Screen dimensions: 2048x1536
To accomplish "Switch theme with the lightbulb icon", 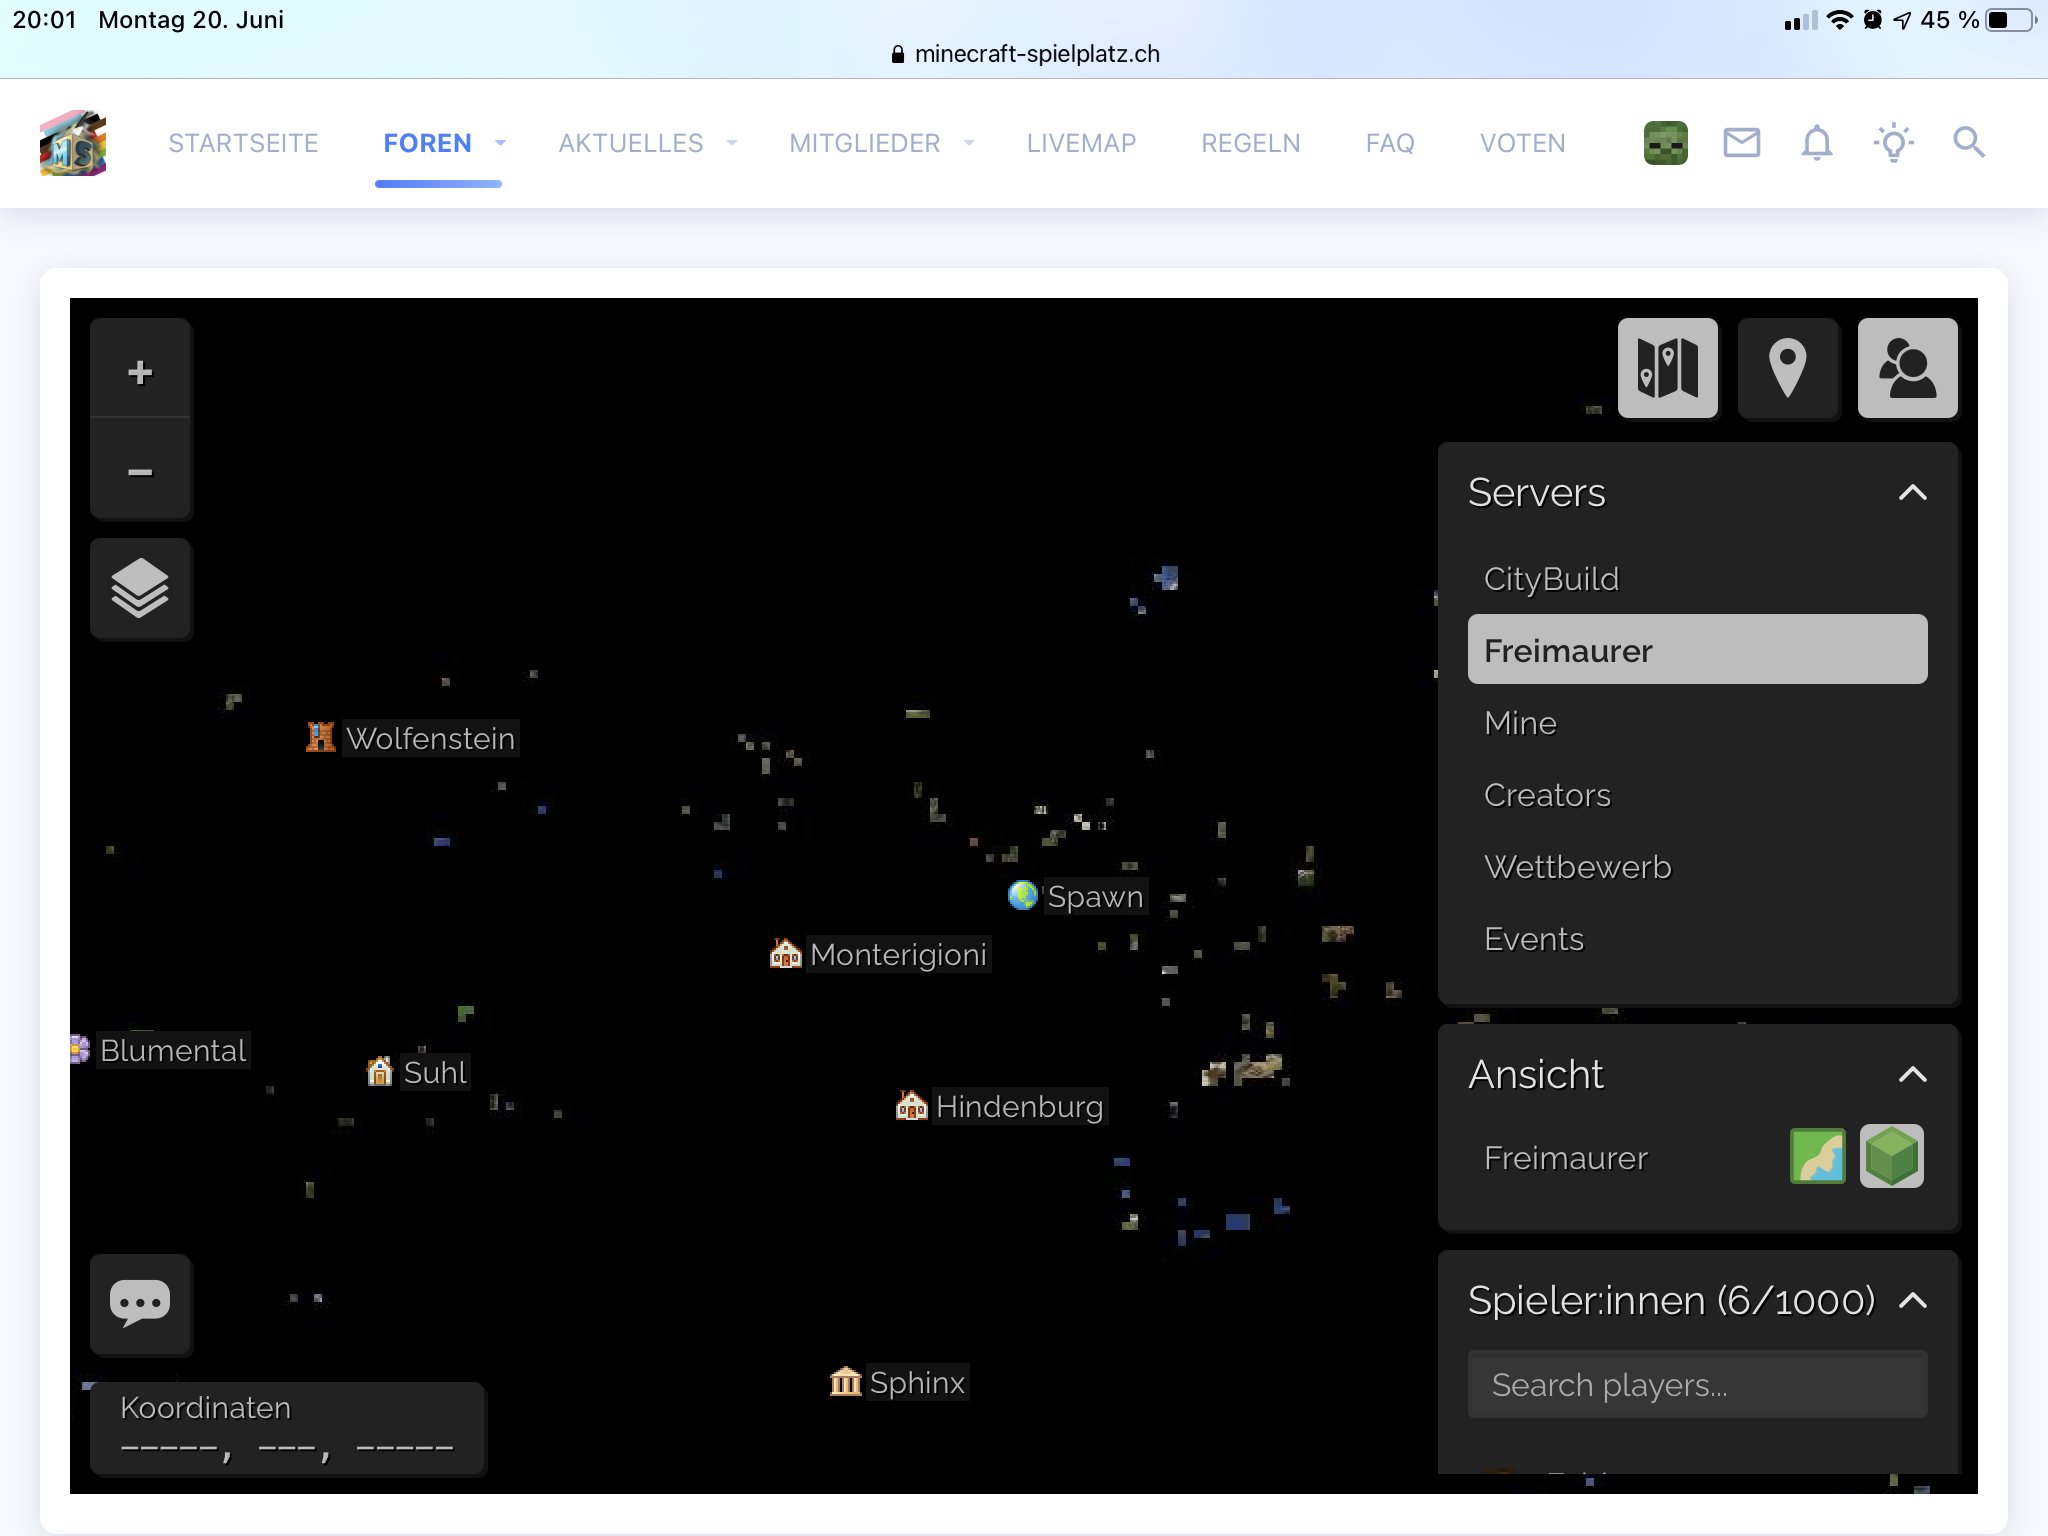I will pyautogui.click(x=1893, y=143).
